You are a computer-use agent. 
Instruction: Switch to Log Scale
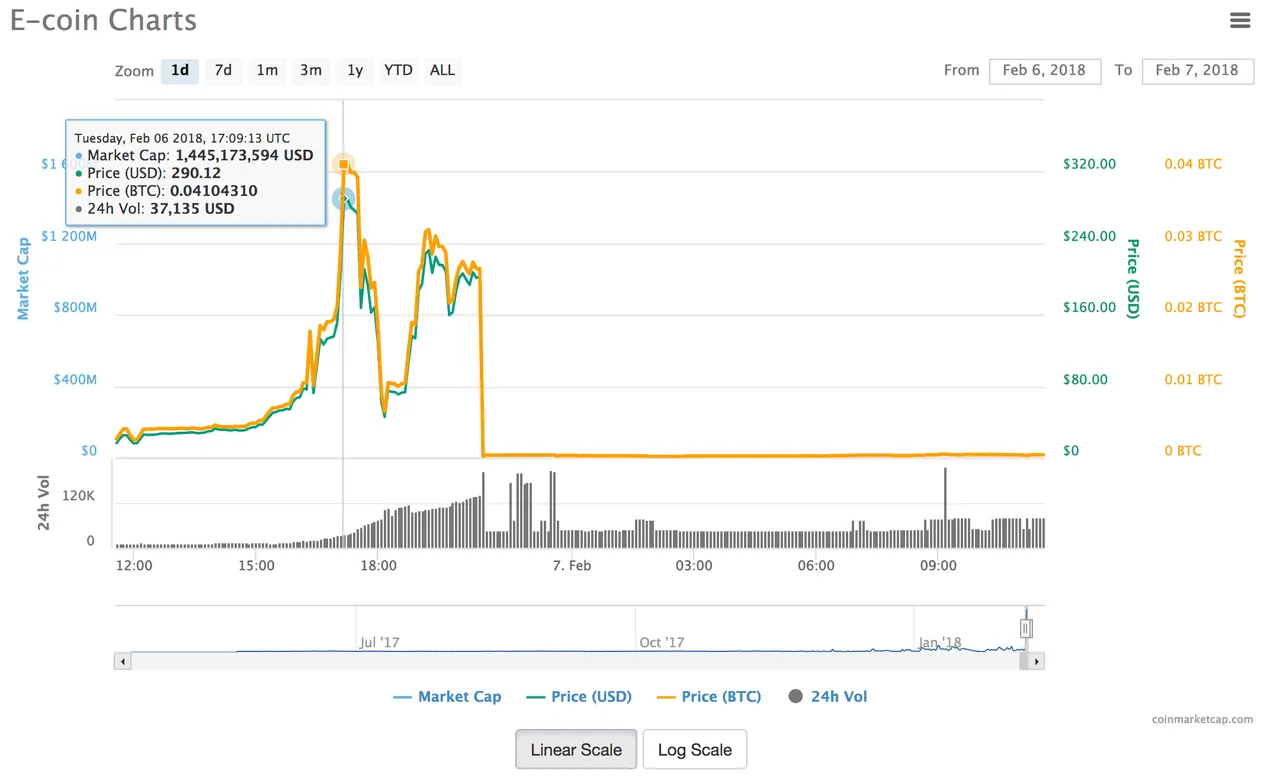(x=695, y=749)
